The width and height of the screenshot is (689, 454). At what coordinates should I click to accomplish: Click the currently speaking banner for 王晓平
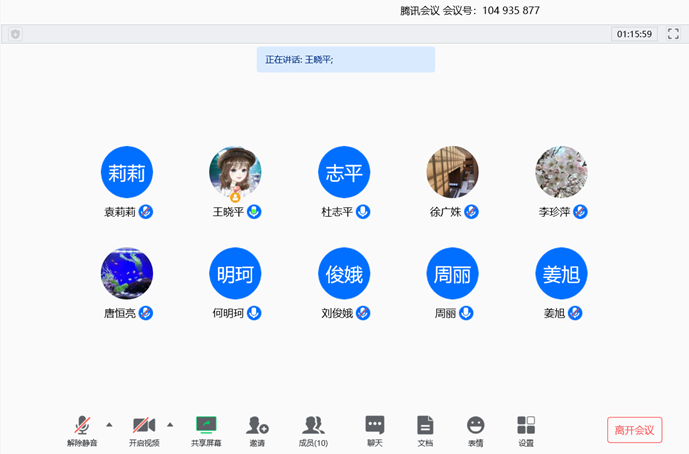tap(345, 60)
